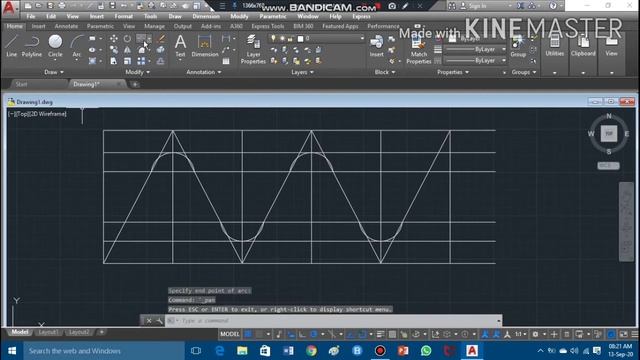
Task: Click the layer color swatch in layer dropdown
Action: [x=300, y=39]
